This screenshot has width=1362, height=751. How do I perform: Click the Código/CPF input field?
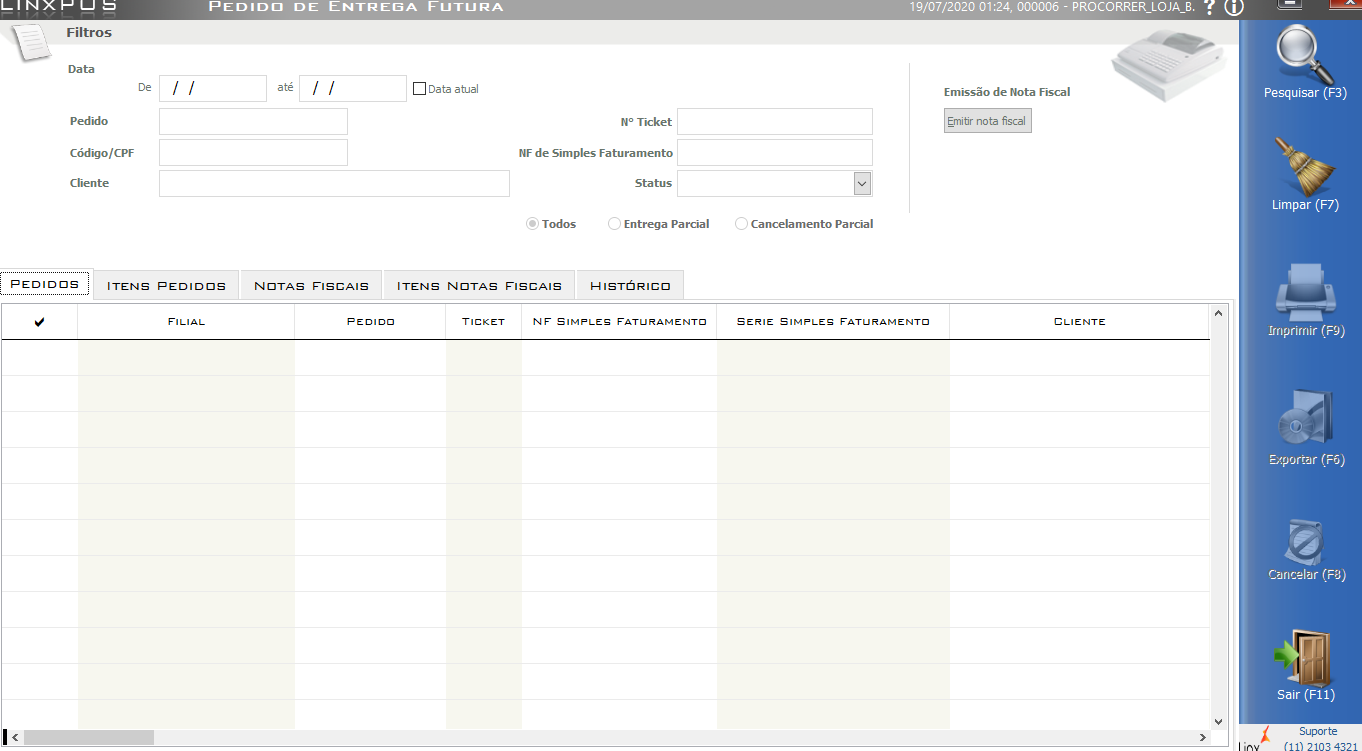(x=253, y=152)
